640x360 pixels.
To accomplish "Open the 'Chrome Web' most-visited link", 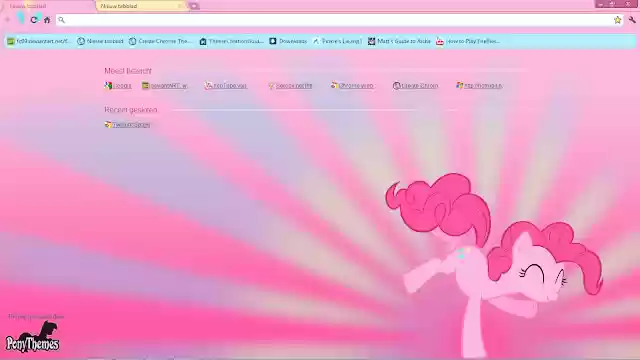I will tap(352, 86).
